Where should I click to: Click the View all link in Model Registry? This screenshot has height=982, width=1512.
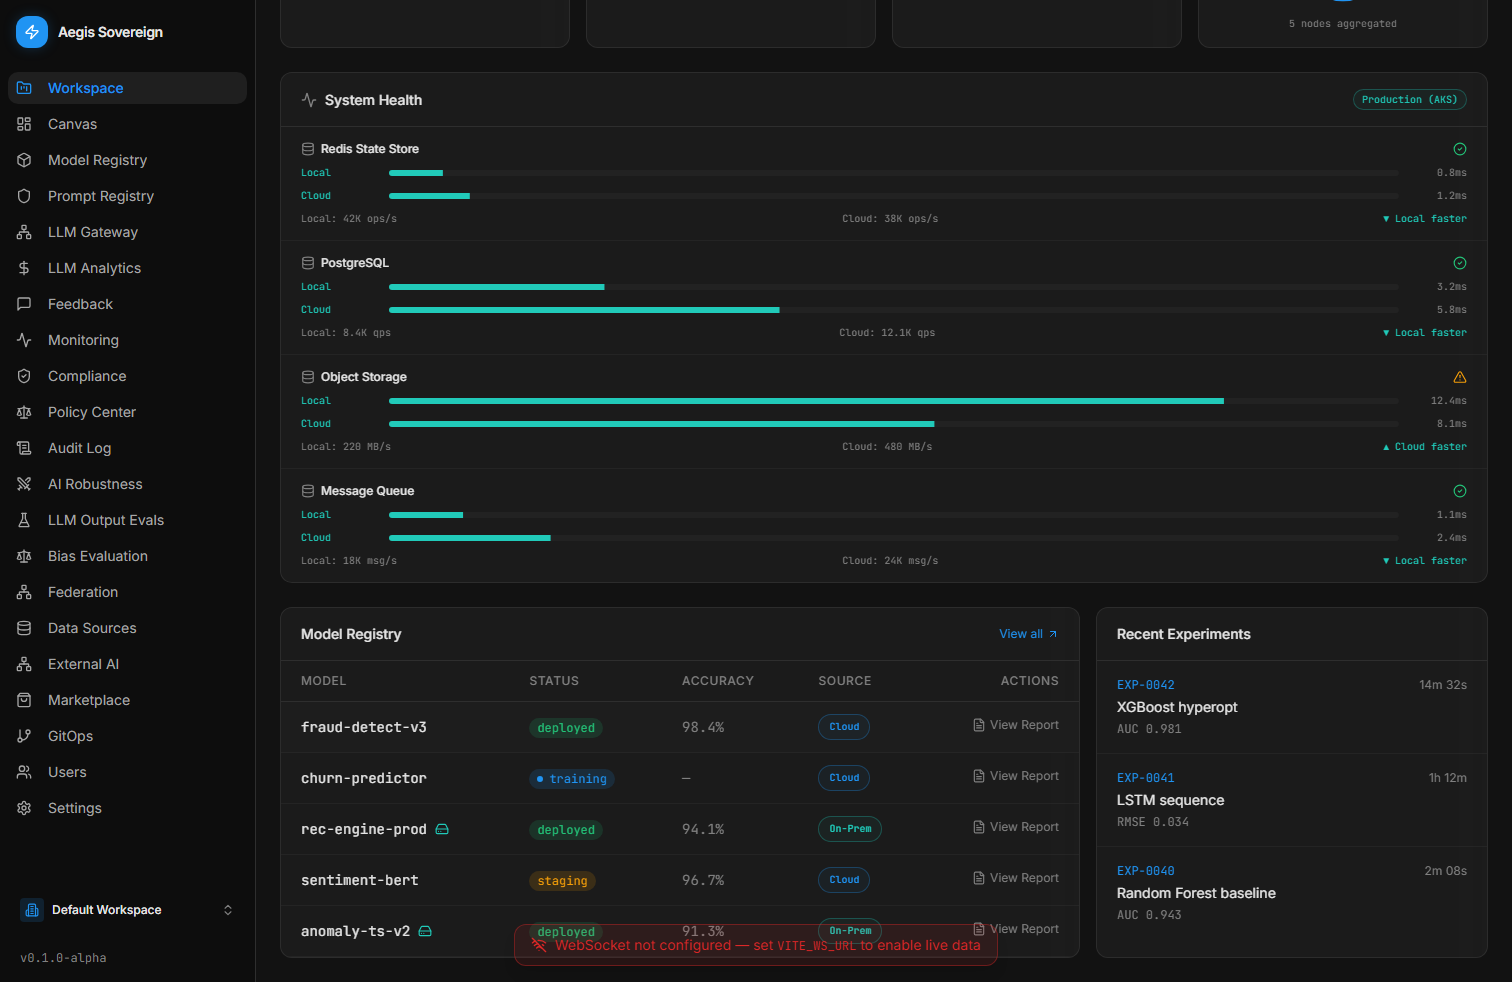tap(1028, 634)
